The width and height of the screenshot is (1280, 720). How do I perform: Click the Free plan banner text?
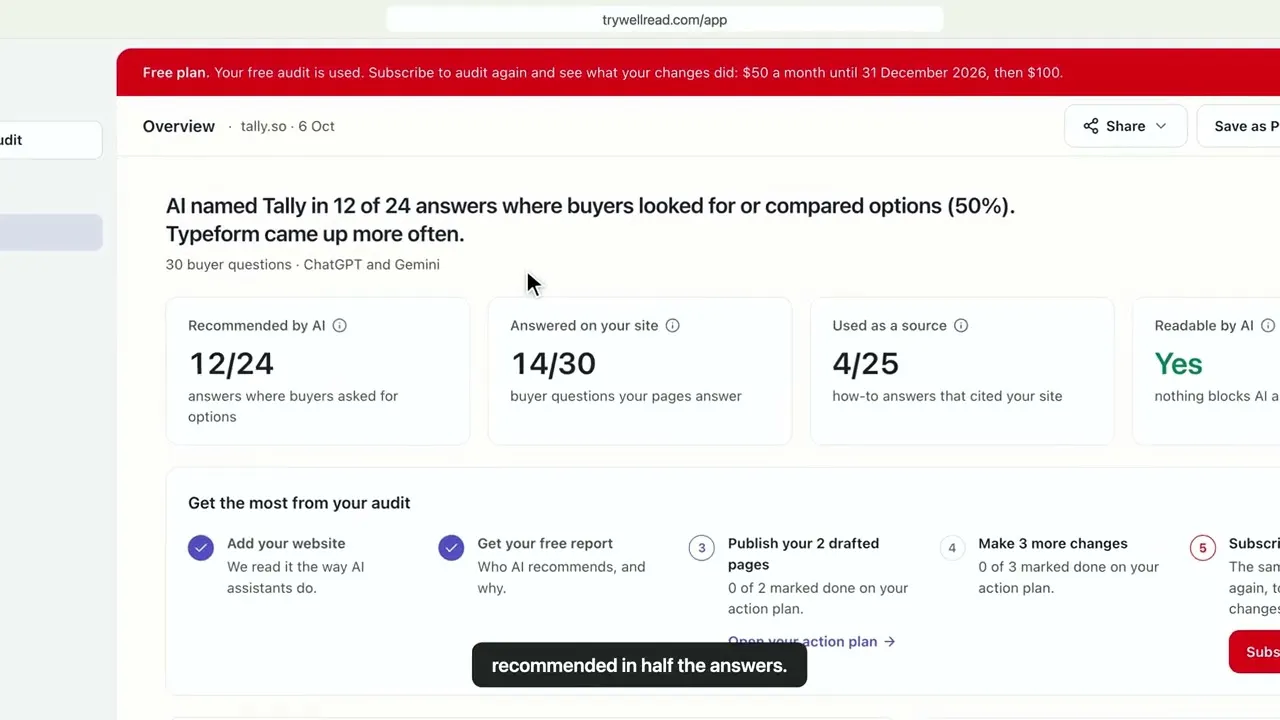603,72
